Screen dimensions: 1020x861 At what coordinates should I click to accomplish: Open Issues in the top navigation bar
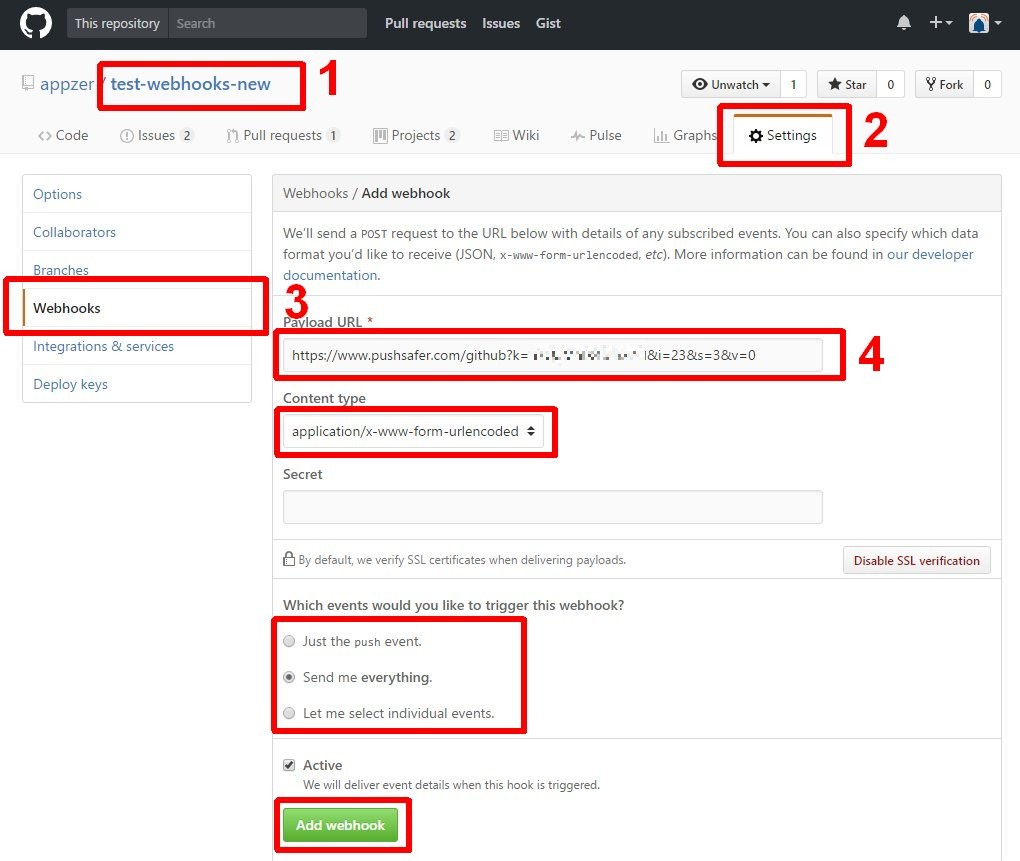pyautogui.click(x=501, y=23)
